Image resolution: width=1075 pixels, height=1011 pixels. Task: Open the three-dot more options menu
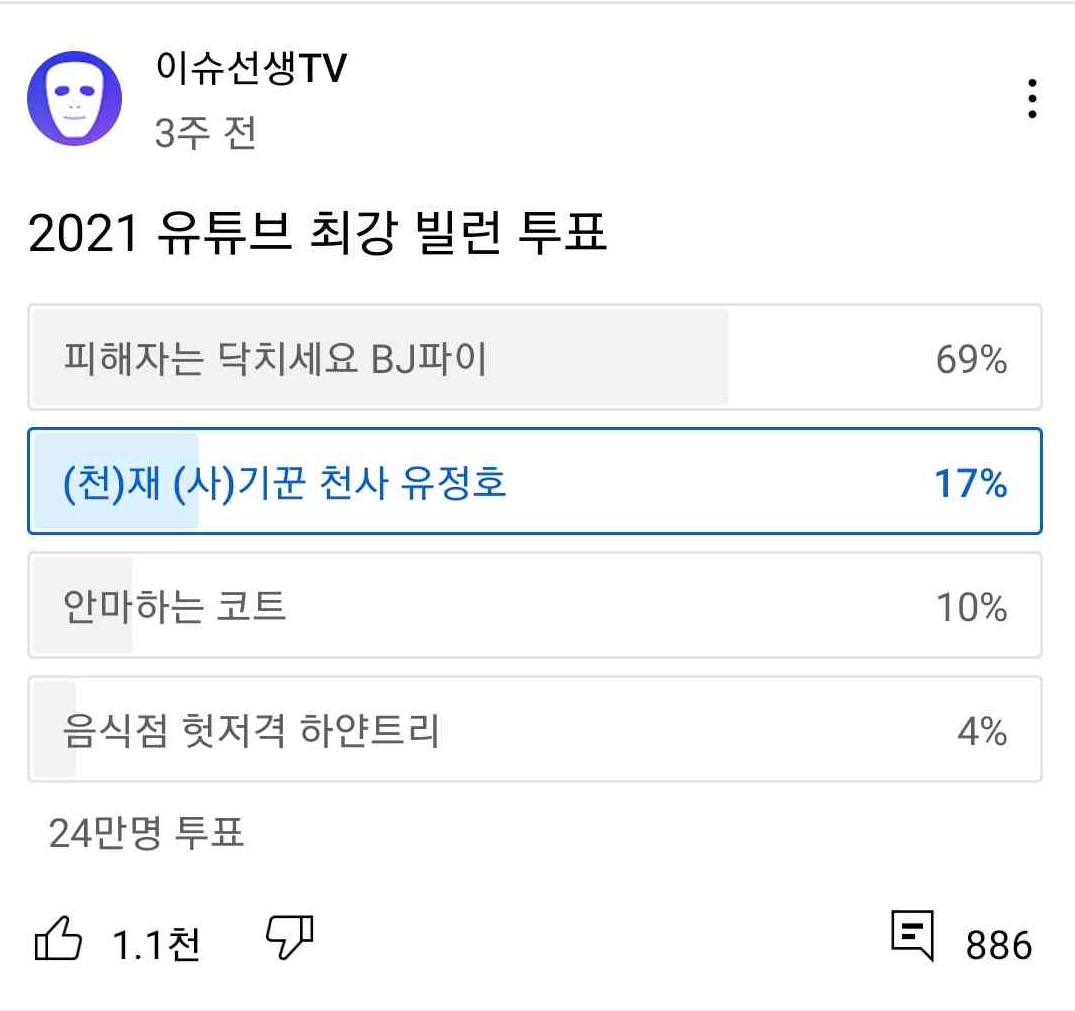tap(1031, 100)
